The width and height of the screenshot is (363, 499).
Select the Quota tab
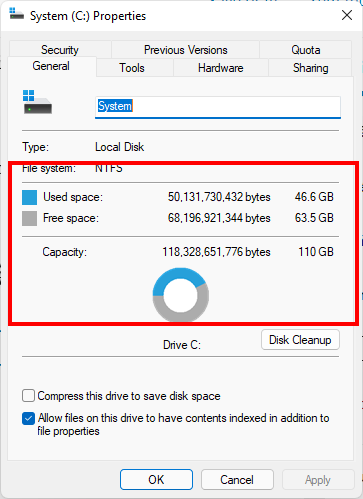pos(306,49)
